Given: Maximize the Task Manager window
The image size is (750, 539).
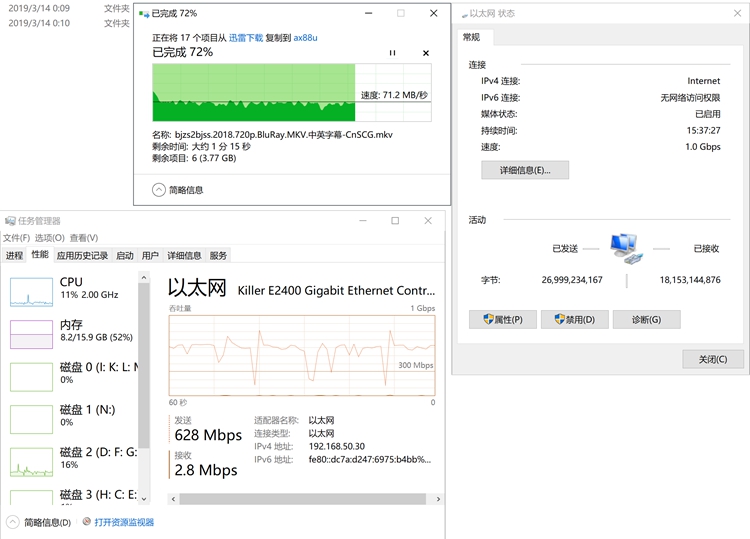Looking at the screenshot, I should click(395, 220).
